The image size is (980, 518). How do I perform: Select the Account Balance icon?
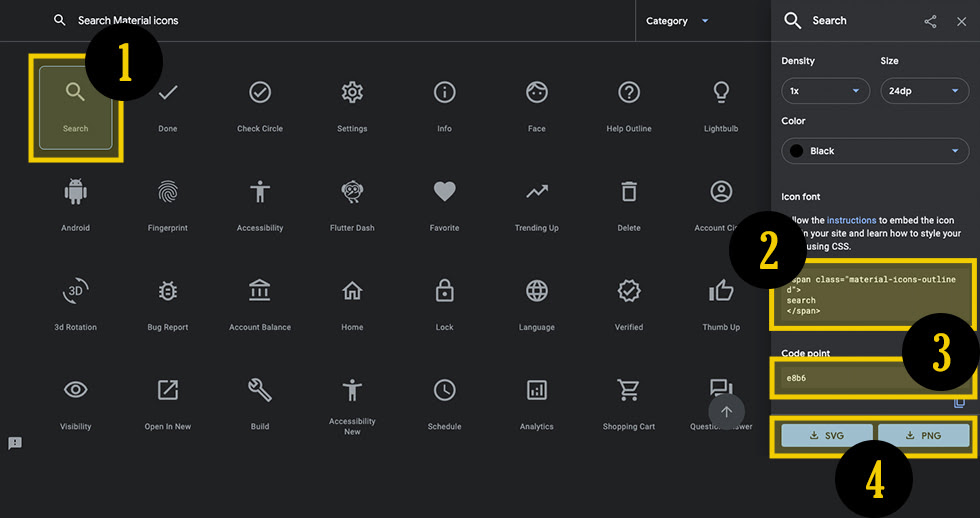tap(260, 291)
